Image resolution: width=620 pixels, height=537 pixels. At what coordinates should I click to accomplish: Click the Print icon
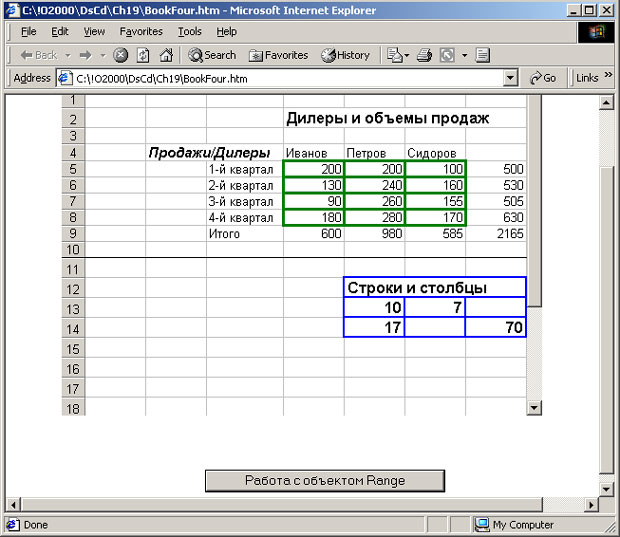(424, 55)
